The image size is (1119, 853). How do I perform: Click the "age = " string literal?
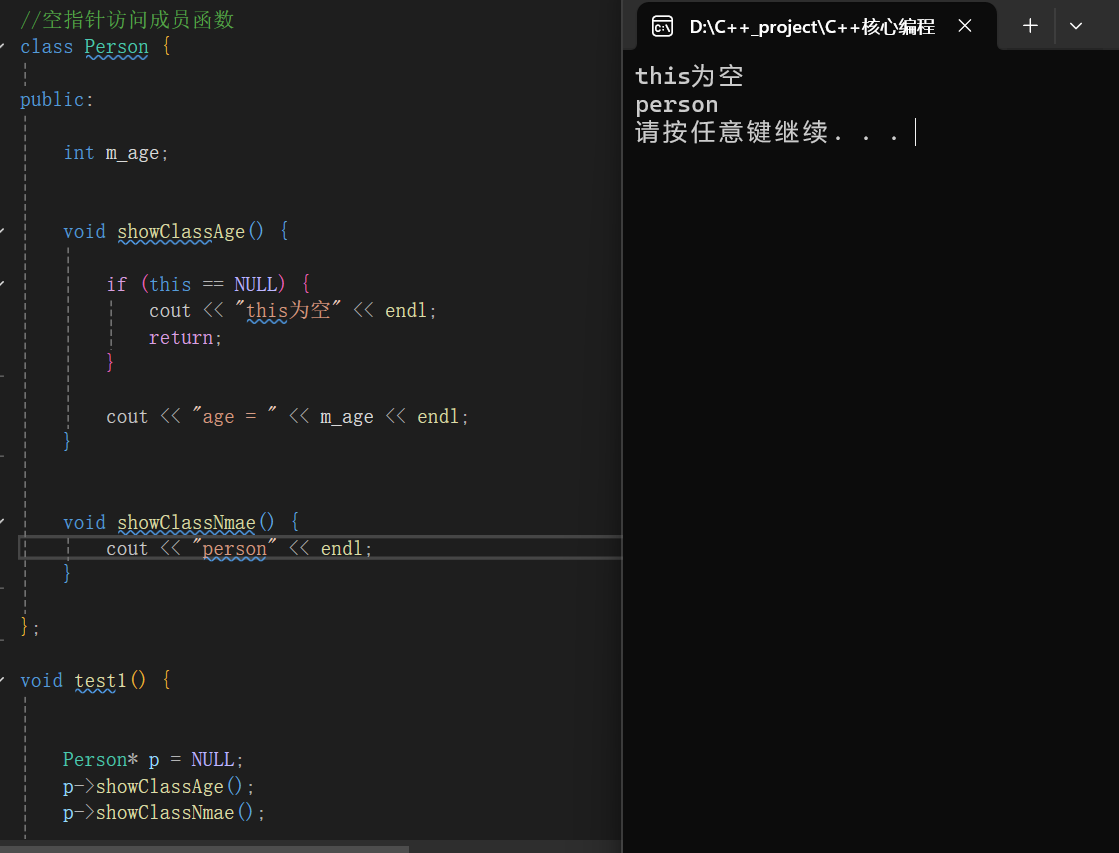pos(234,416)
